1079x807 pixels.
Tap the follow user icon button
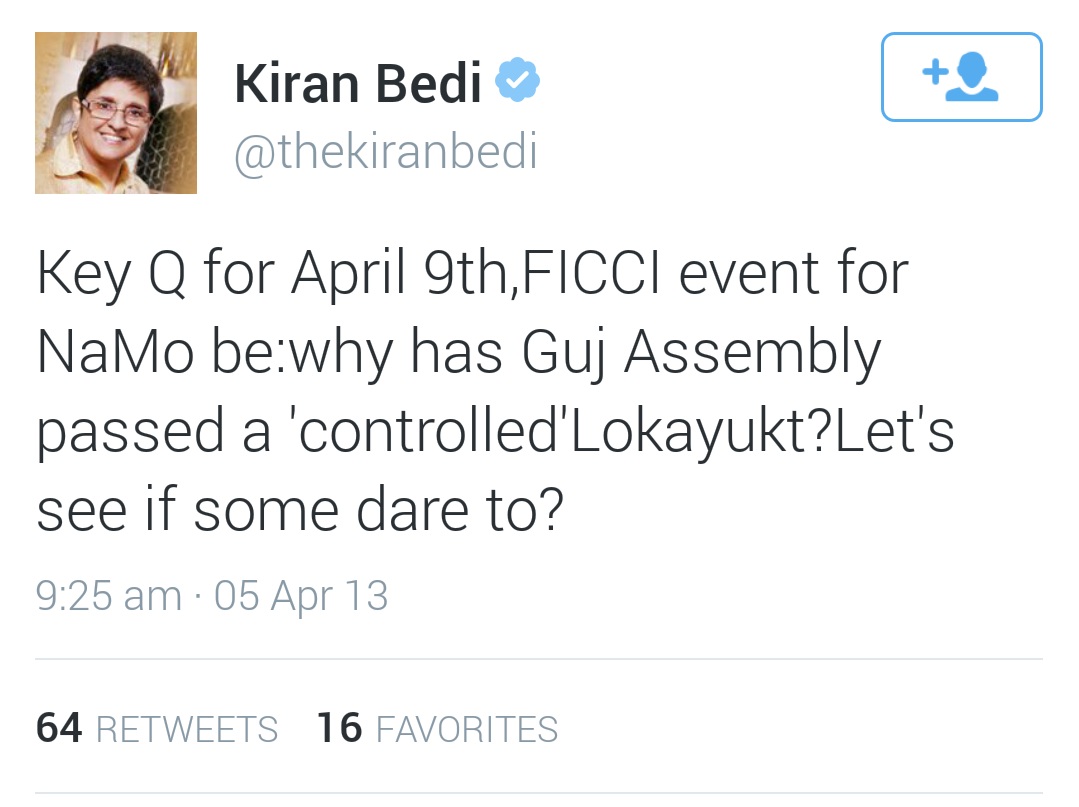click(961, 77)
